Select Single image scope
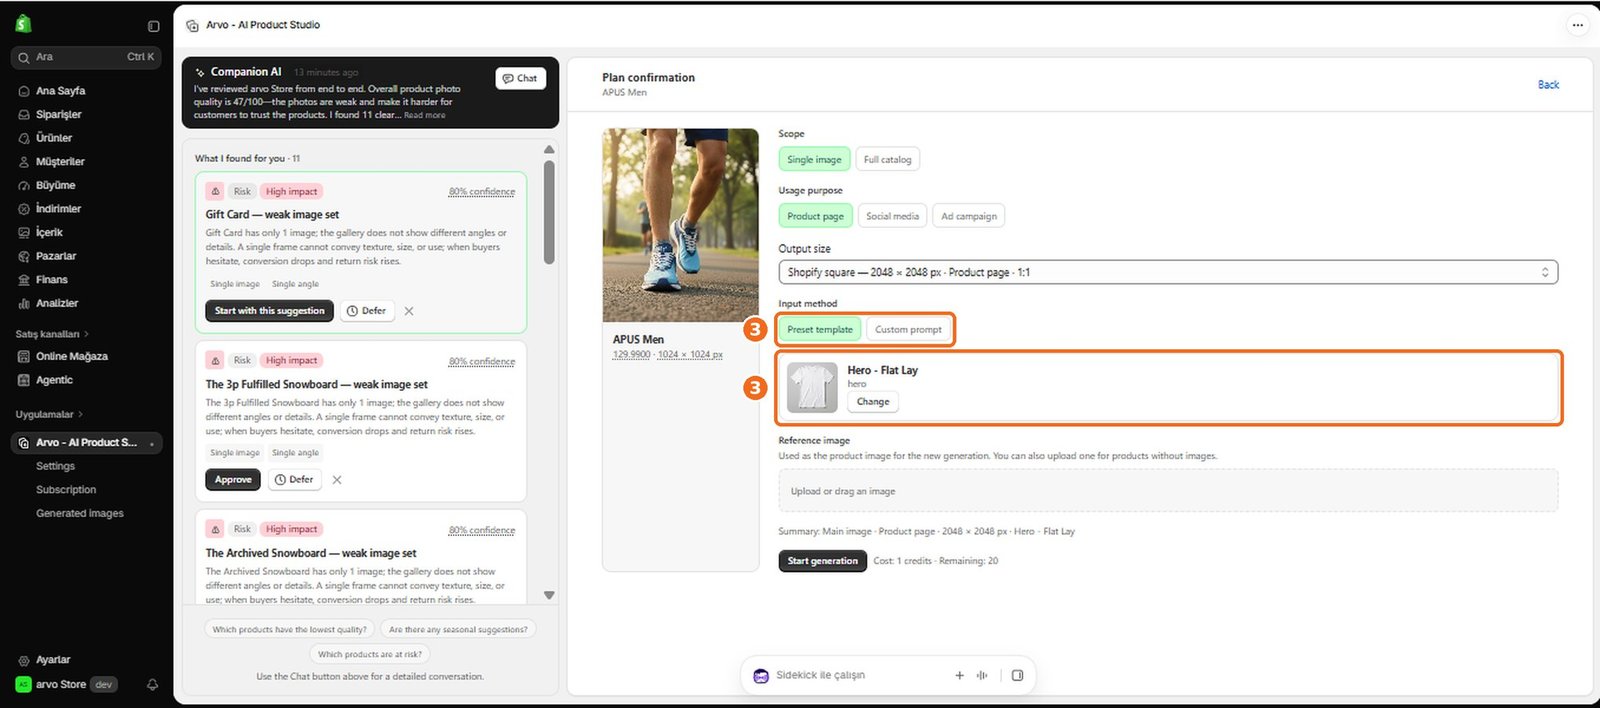 (x=814, y=160)
